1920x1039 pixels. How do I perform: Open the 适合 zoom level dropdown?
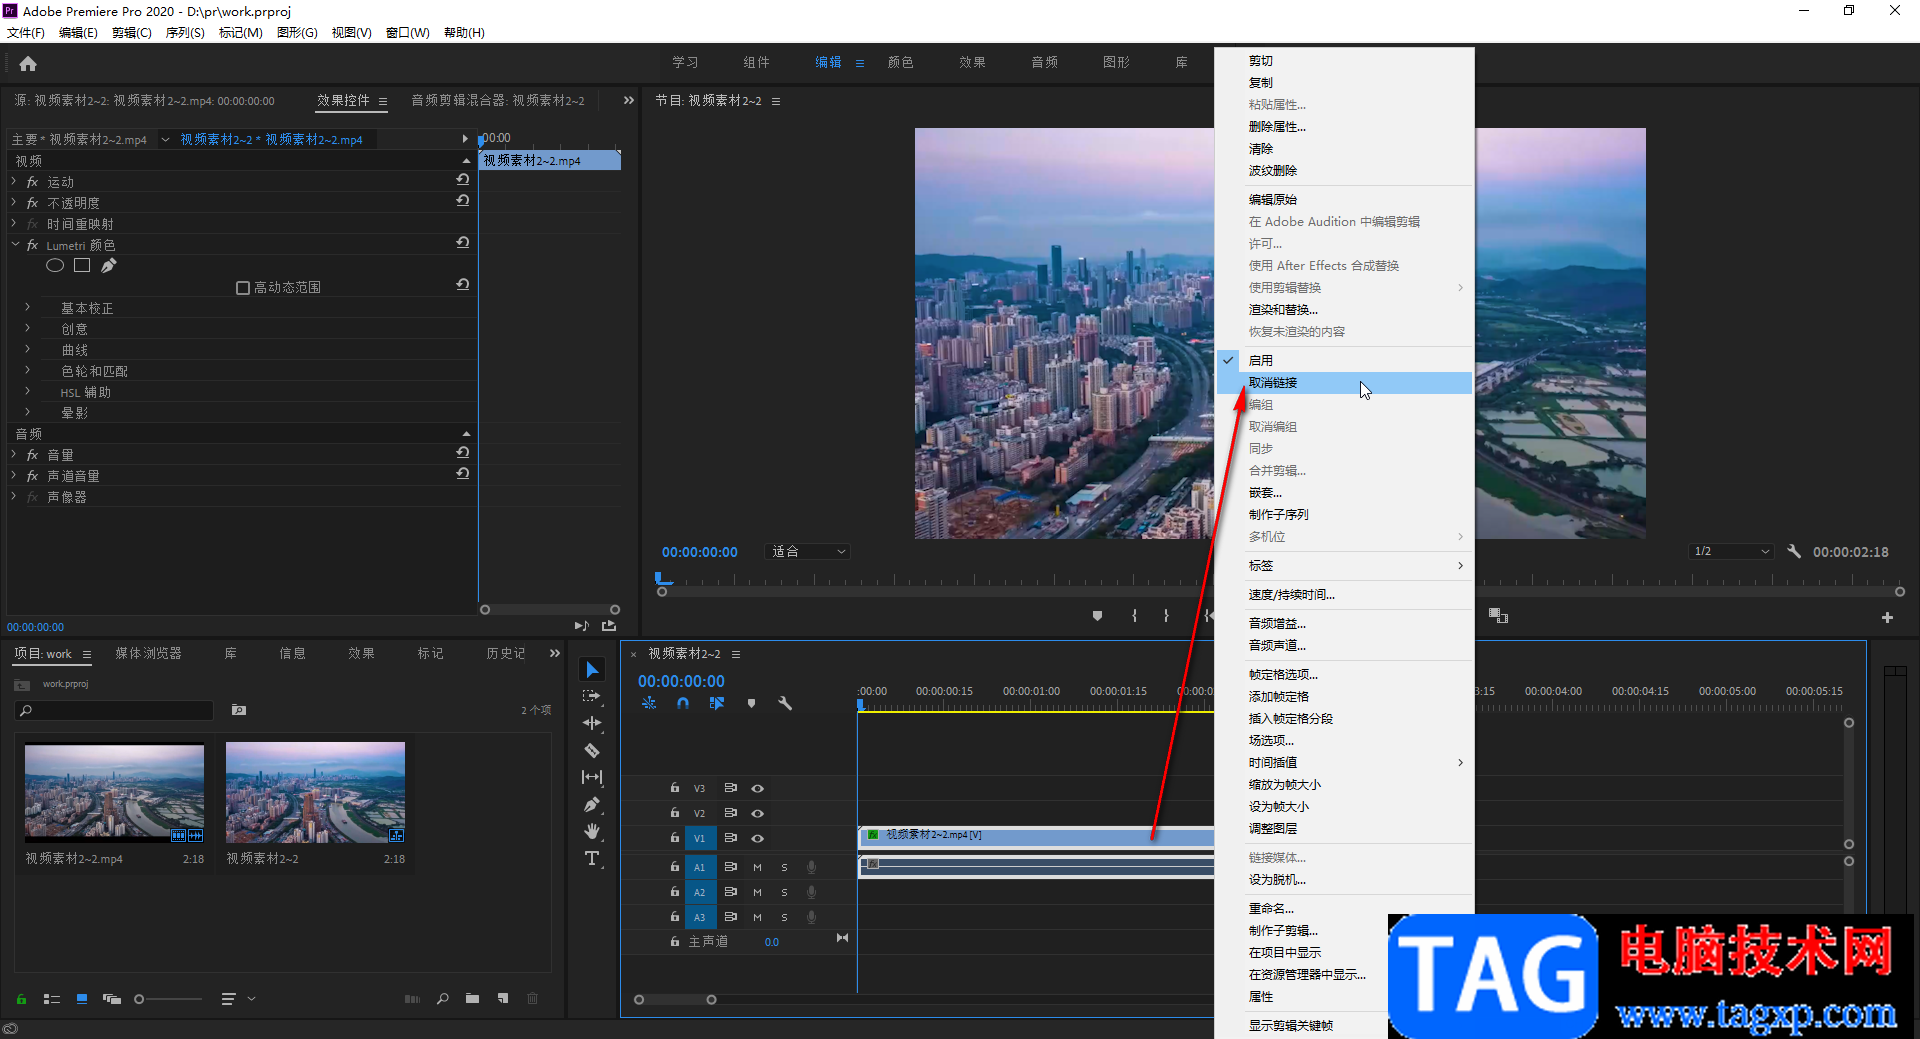click(808, 552)
